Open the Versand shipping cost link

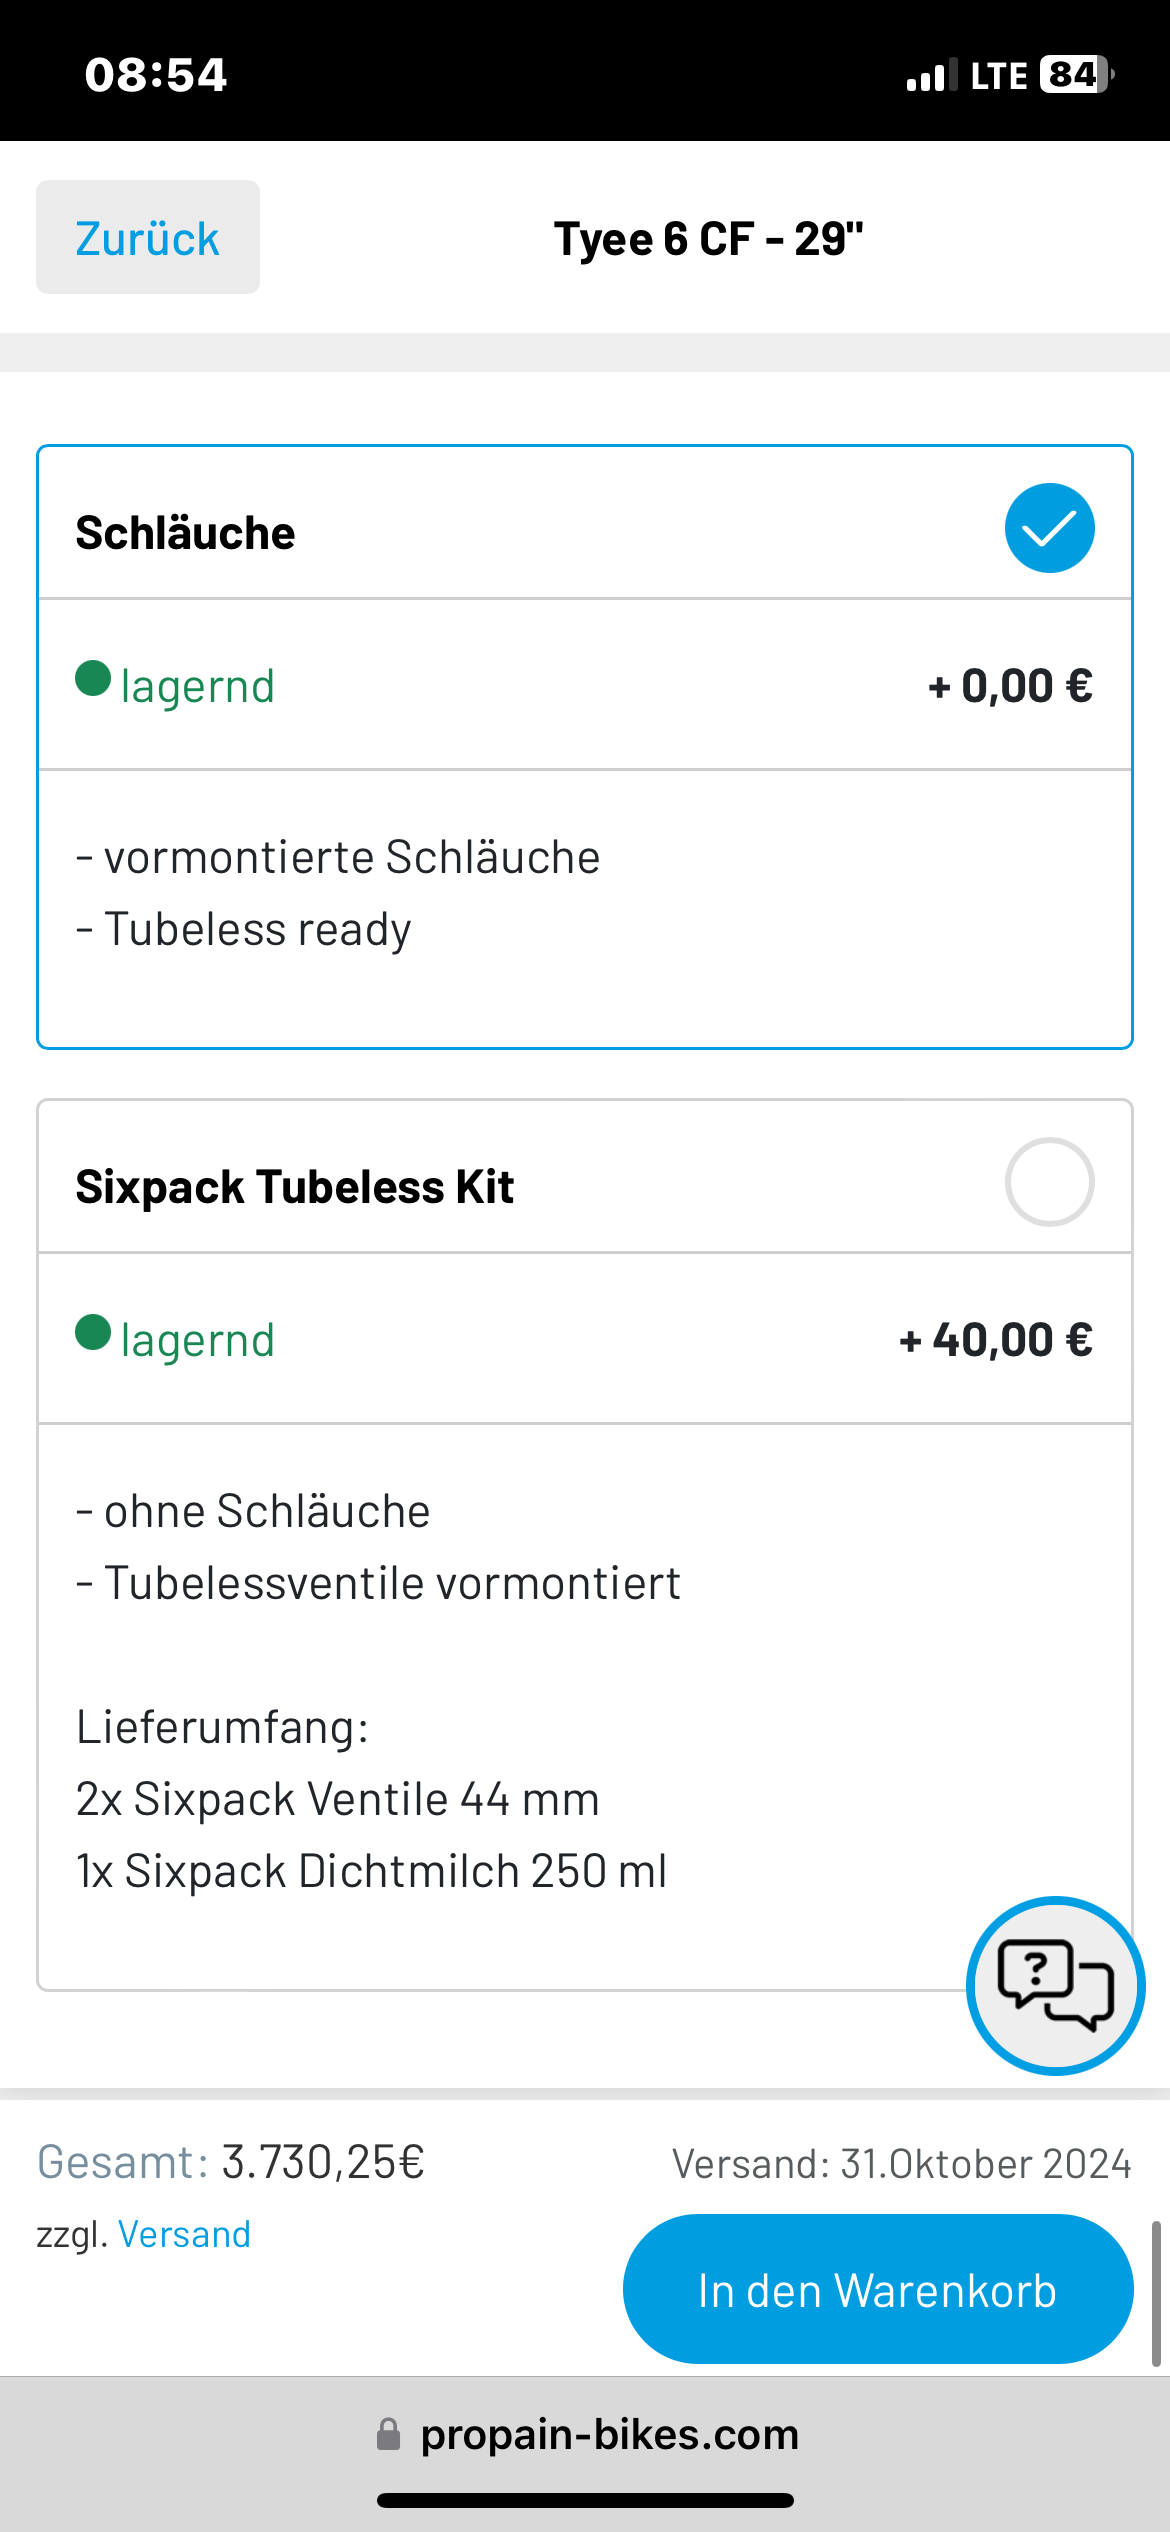point(184,2234)
